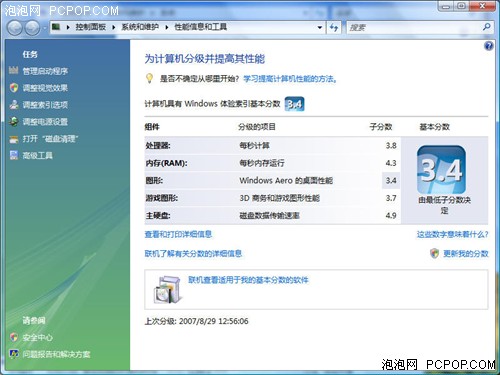This screenshot has width=500, height=375.
Task: Click the icon beside 调整索引选项
Action: 14,105
